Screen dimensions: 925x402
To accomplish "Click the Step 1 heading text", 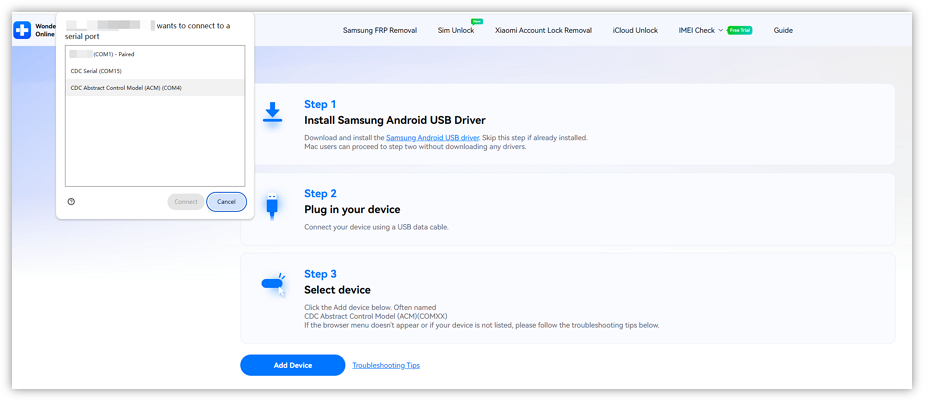I will pos(320,104).
